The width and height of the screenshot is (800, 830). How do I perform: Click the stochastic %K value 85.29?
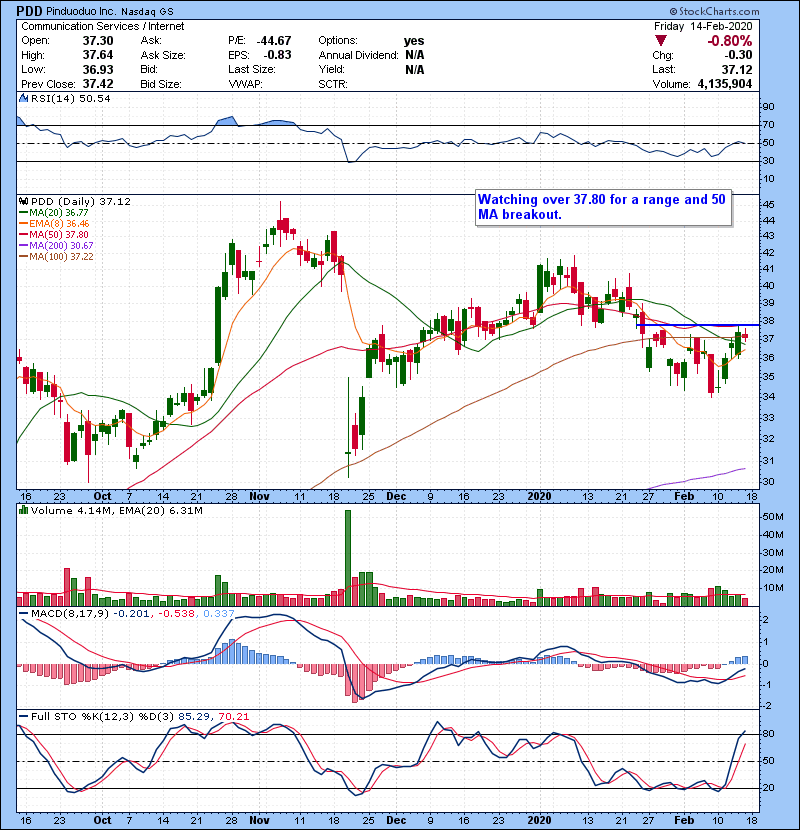pyautogui.click(x=193, y=717)
